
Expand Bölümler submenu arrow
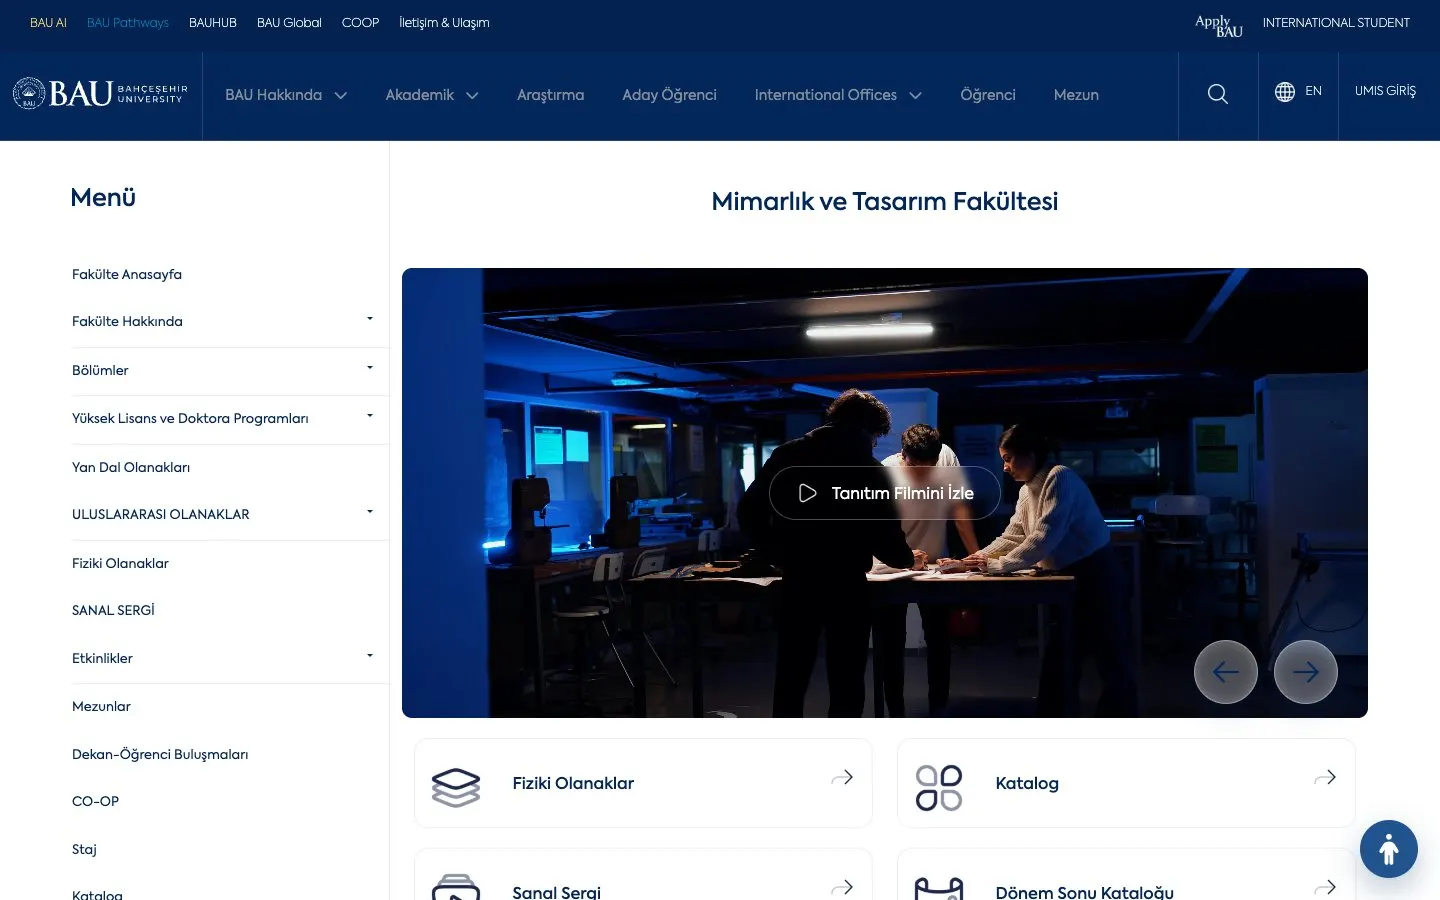click(x=370, y=368)
